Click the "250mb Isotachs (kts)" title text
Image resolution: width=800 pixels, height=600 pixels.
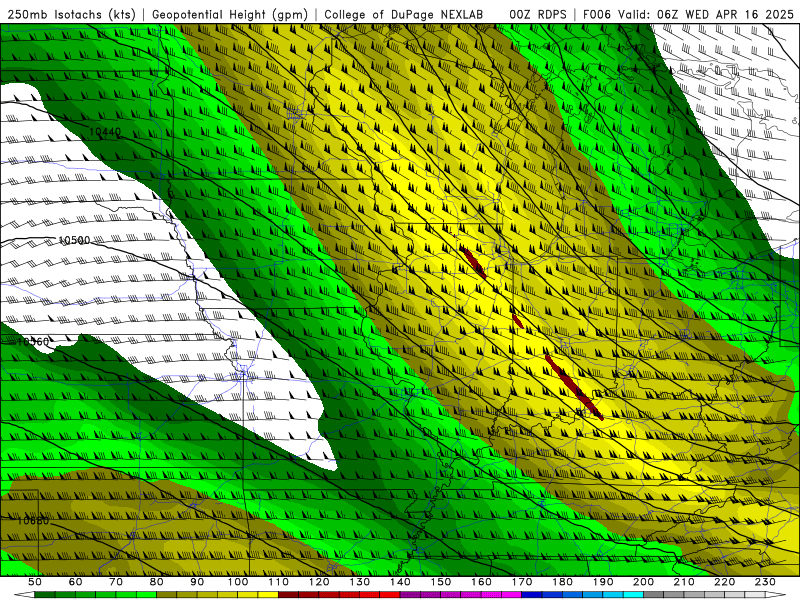[x=72, y=15]
